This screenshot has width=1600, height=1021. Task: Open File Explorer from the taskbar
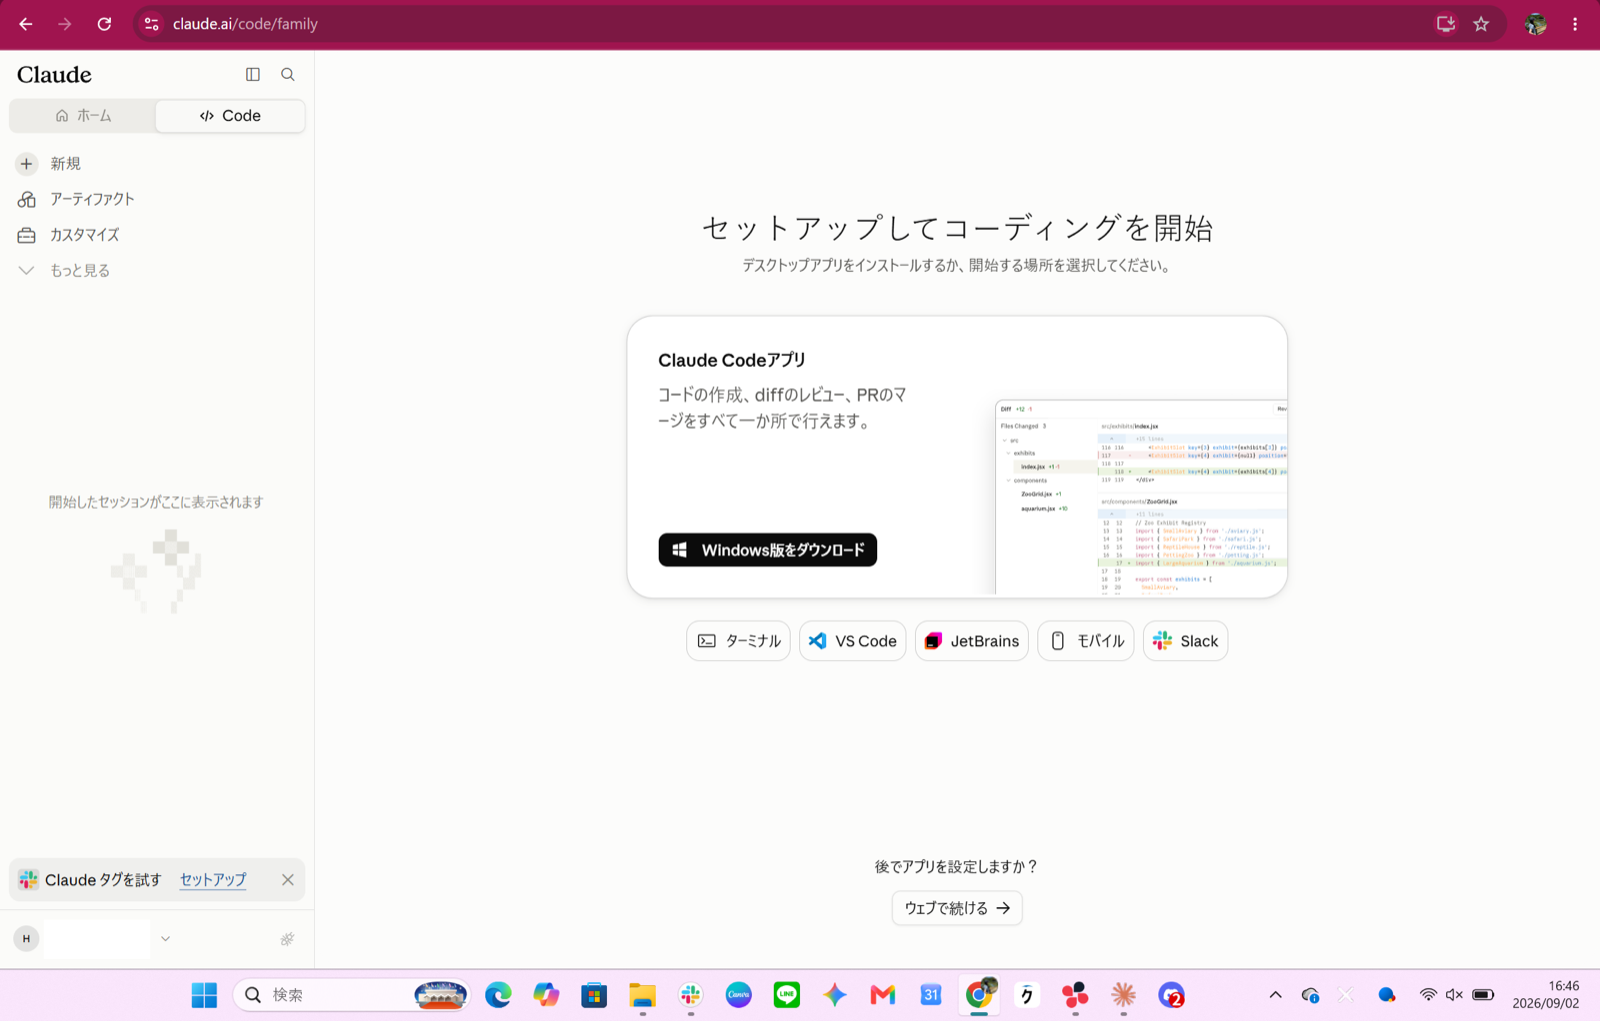[642, 995]
